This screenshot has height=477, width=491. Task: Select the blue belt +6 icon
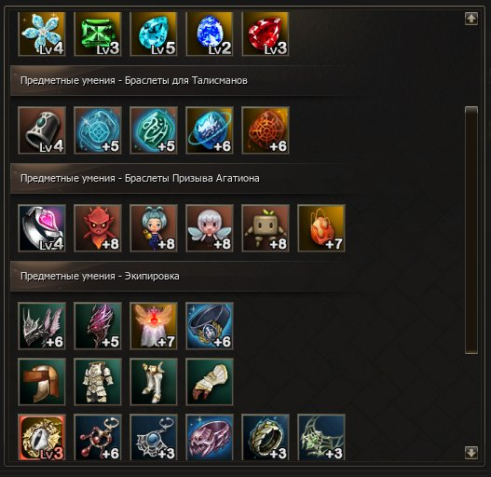pyautogui.click(x=210, y=326)
